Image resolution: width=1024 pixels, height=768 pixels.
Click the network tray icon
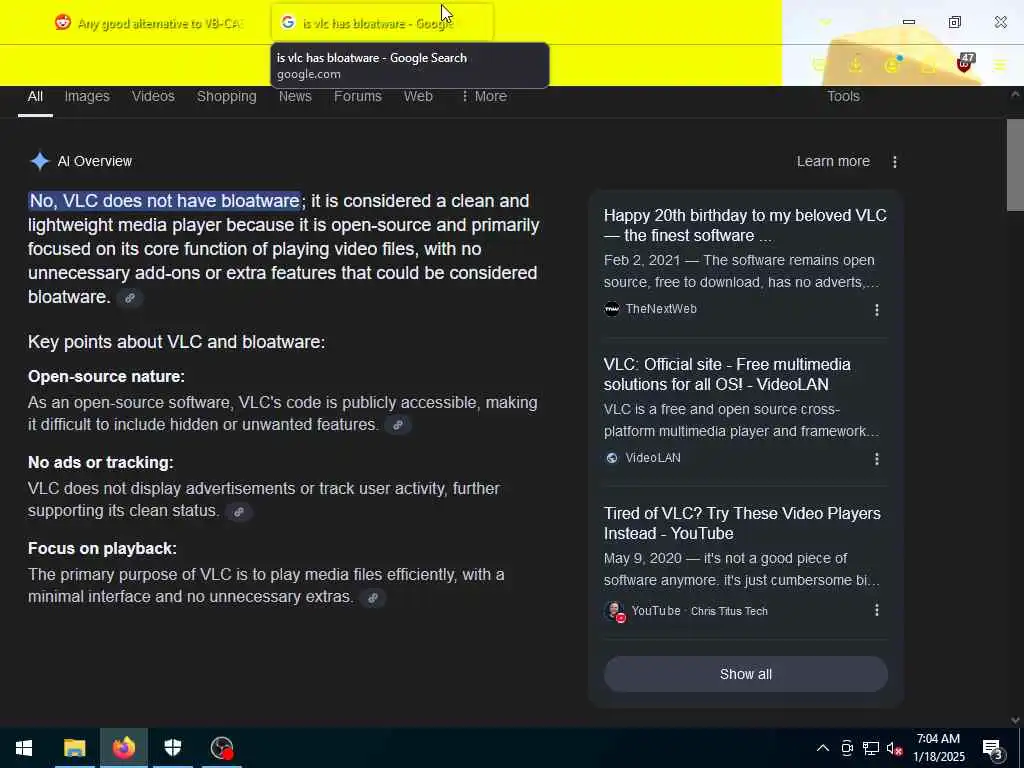(x=870, y=748)
